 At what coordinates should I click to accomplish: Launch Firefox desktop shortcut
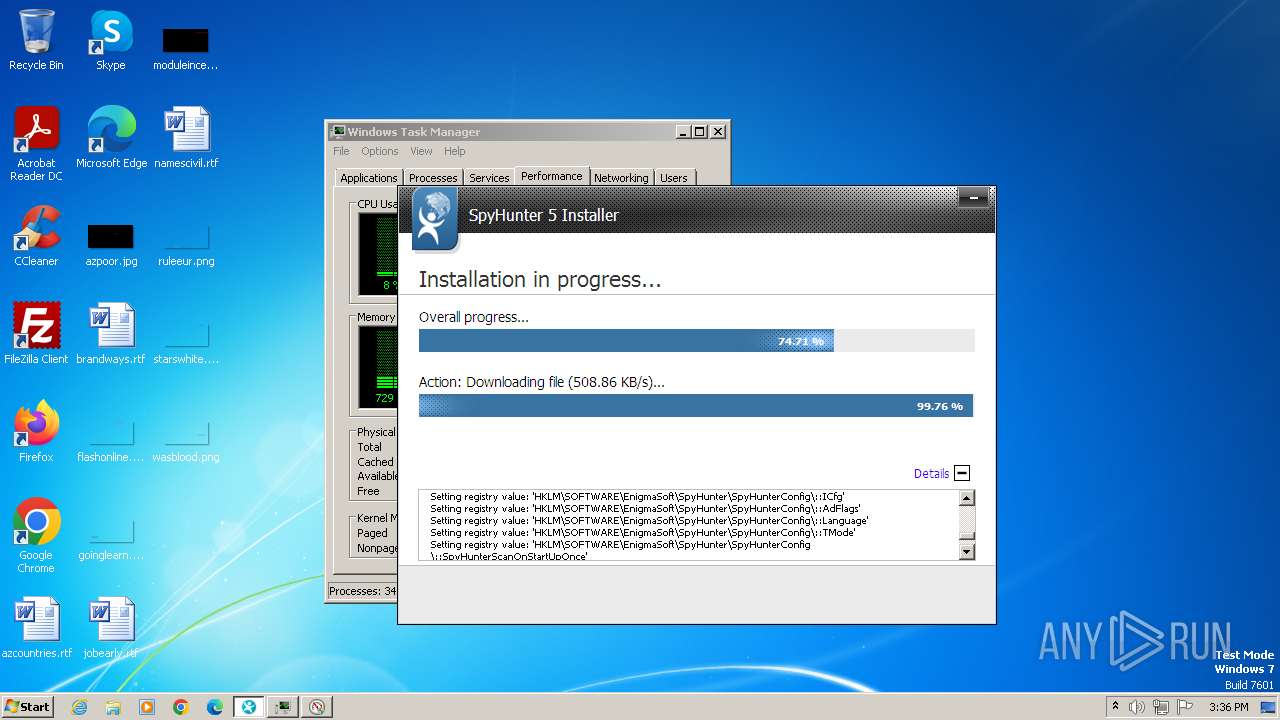[36, 431]
